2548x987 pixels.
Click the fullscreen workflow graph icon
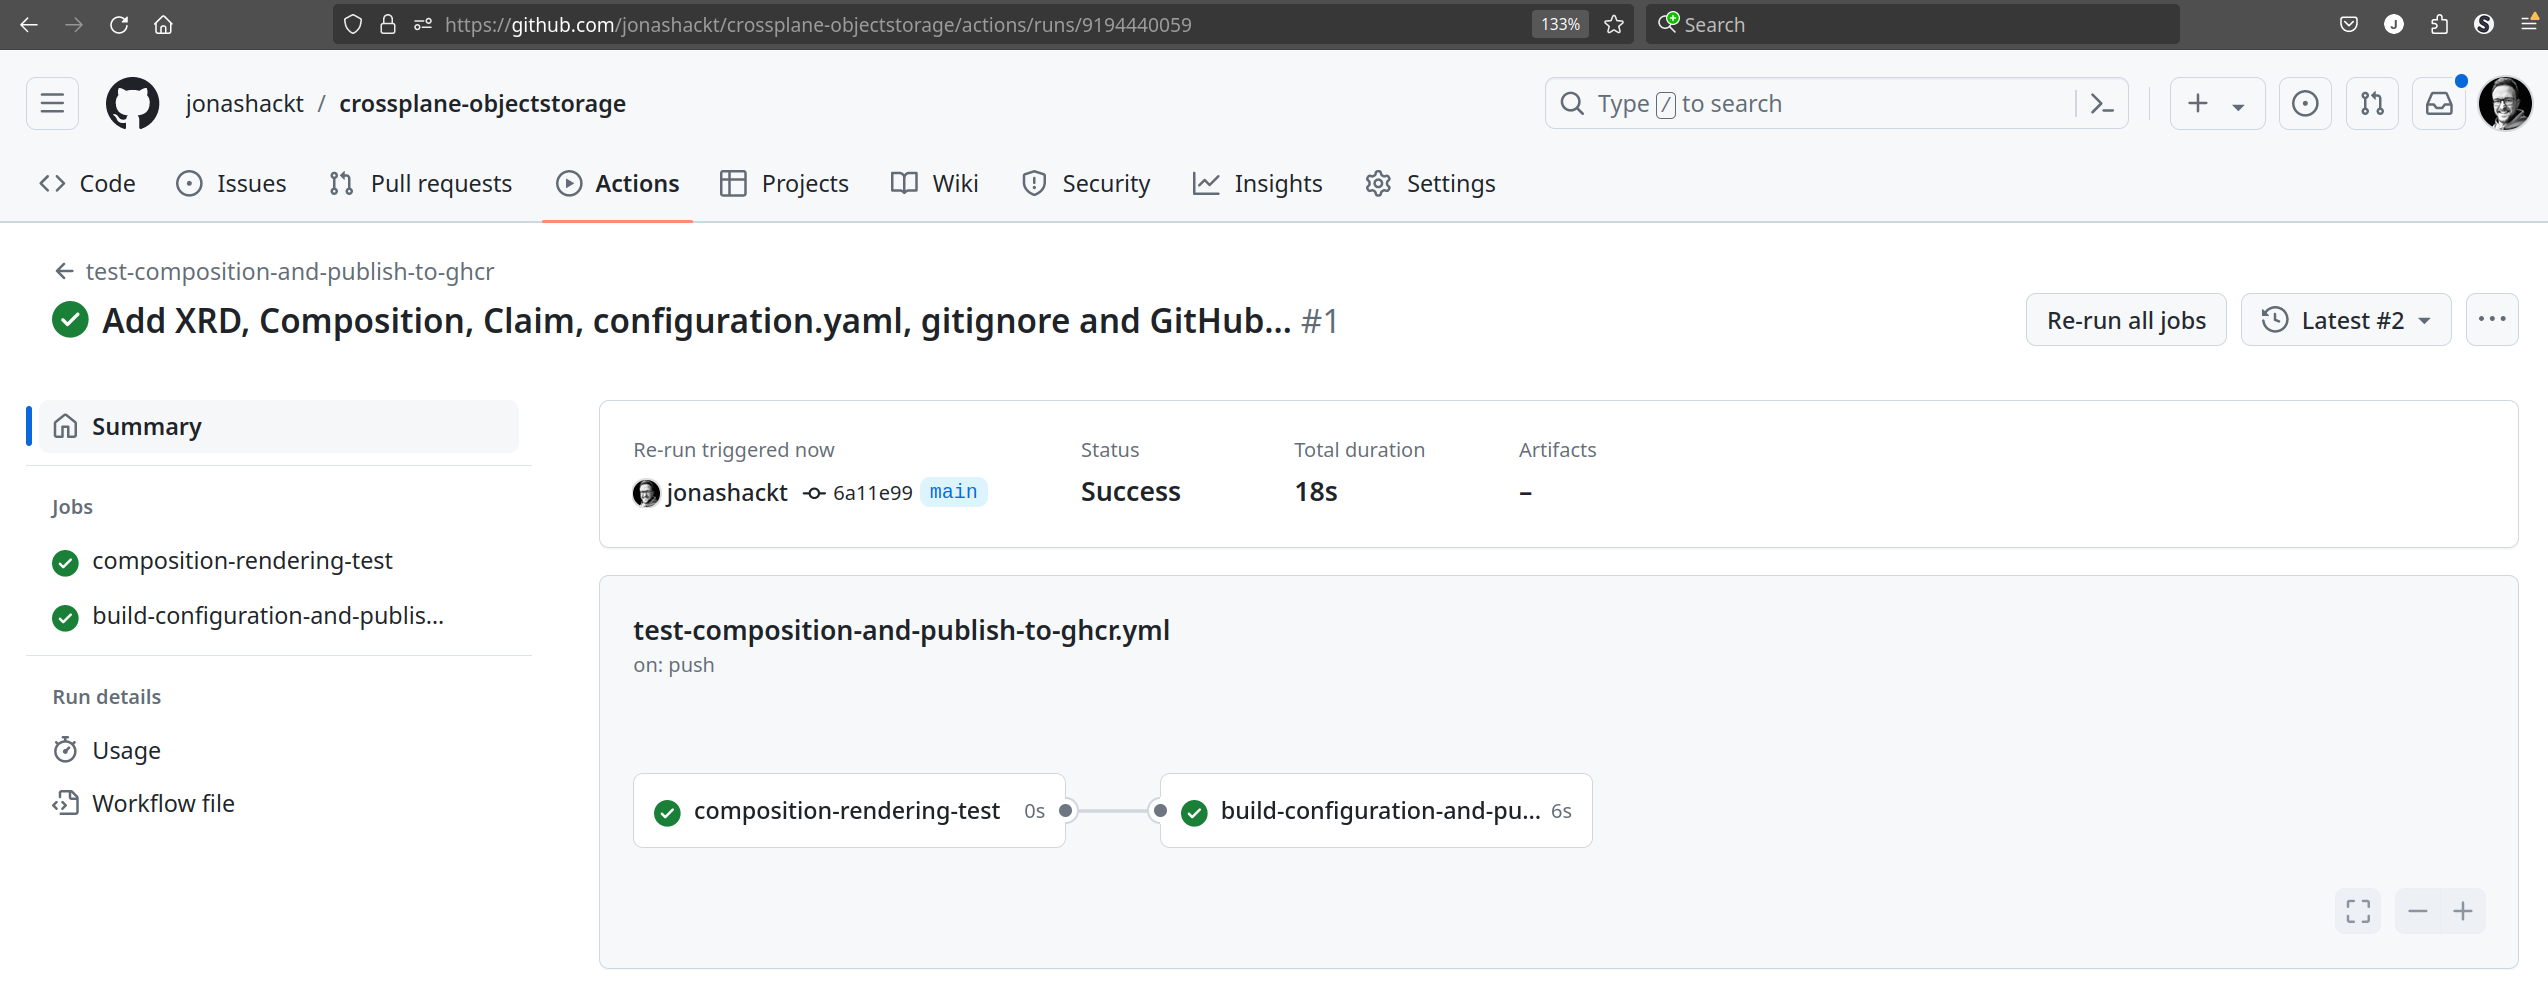pos(2358,911)
